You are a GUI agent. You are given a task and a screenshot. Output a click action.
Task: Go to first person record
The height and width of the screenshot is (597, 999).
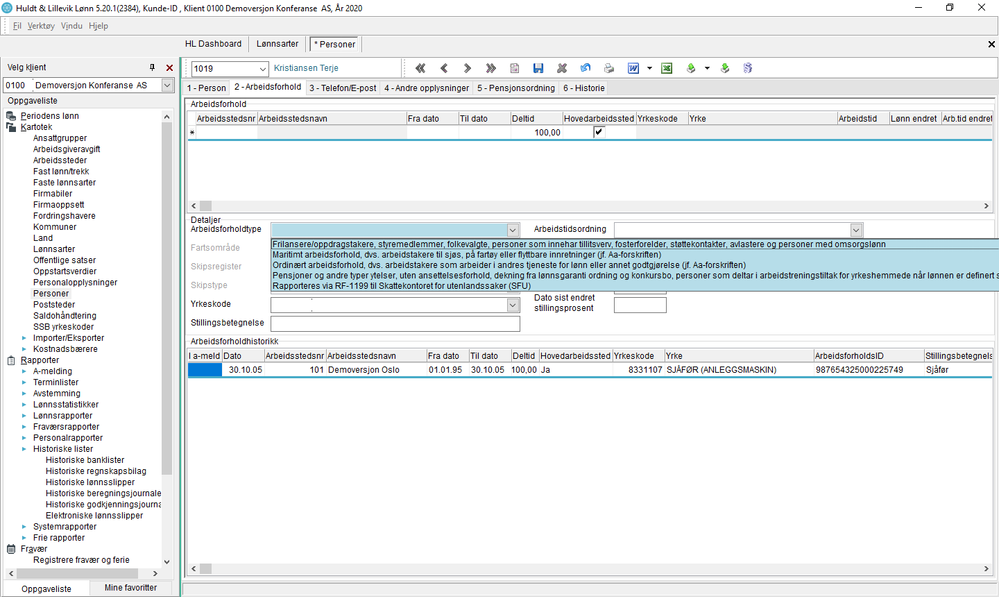click(x=420, y=68)
